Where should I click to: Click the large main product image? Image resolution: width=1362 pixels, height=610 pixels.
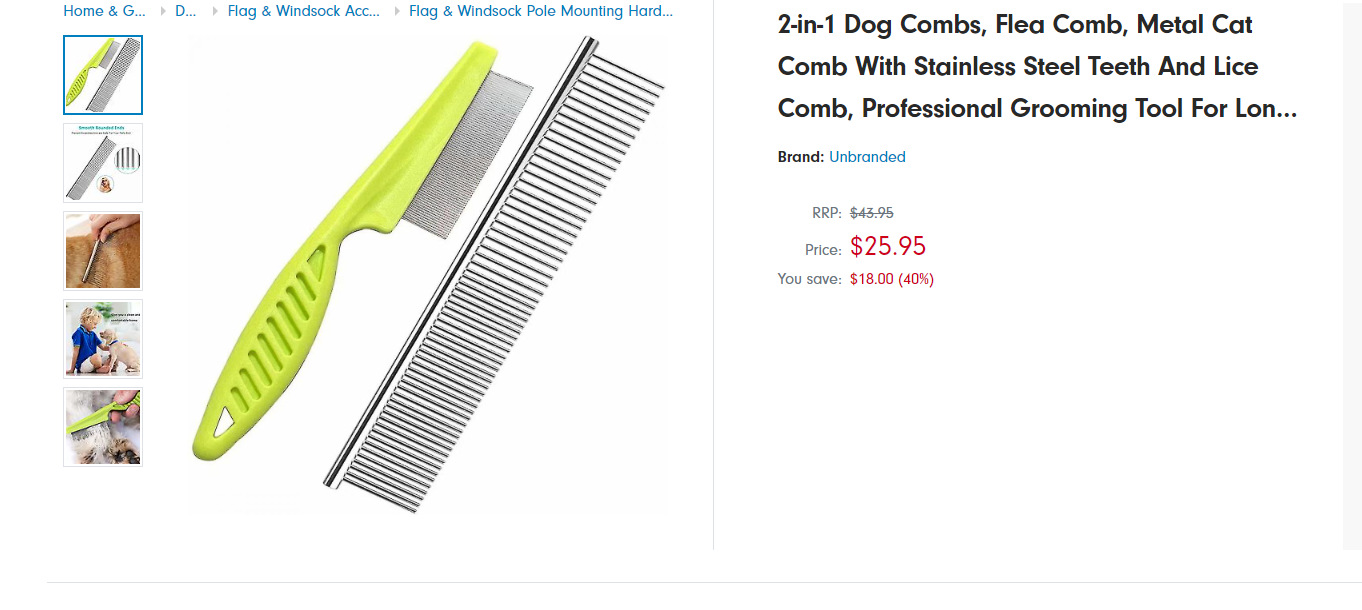[428, 275]
